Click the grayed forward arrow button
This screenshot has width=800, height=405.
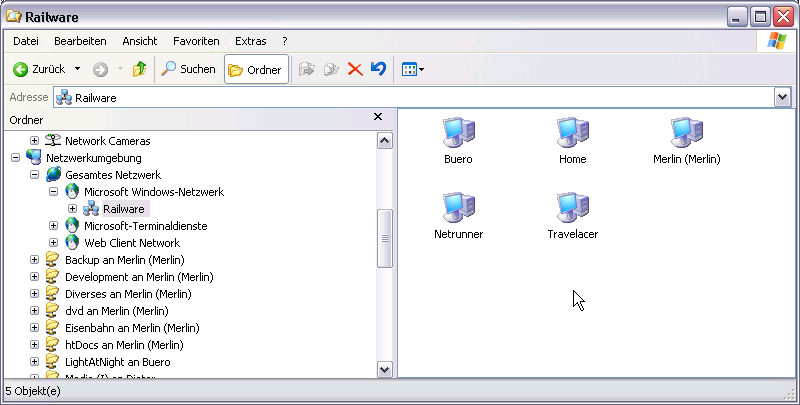pyautogui.click(x=101, y=69)
